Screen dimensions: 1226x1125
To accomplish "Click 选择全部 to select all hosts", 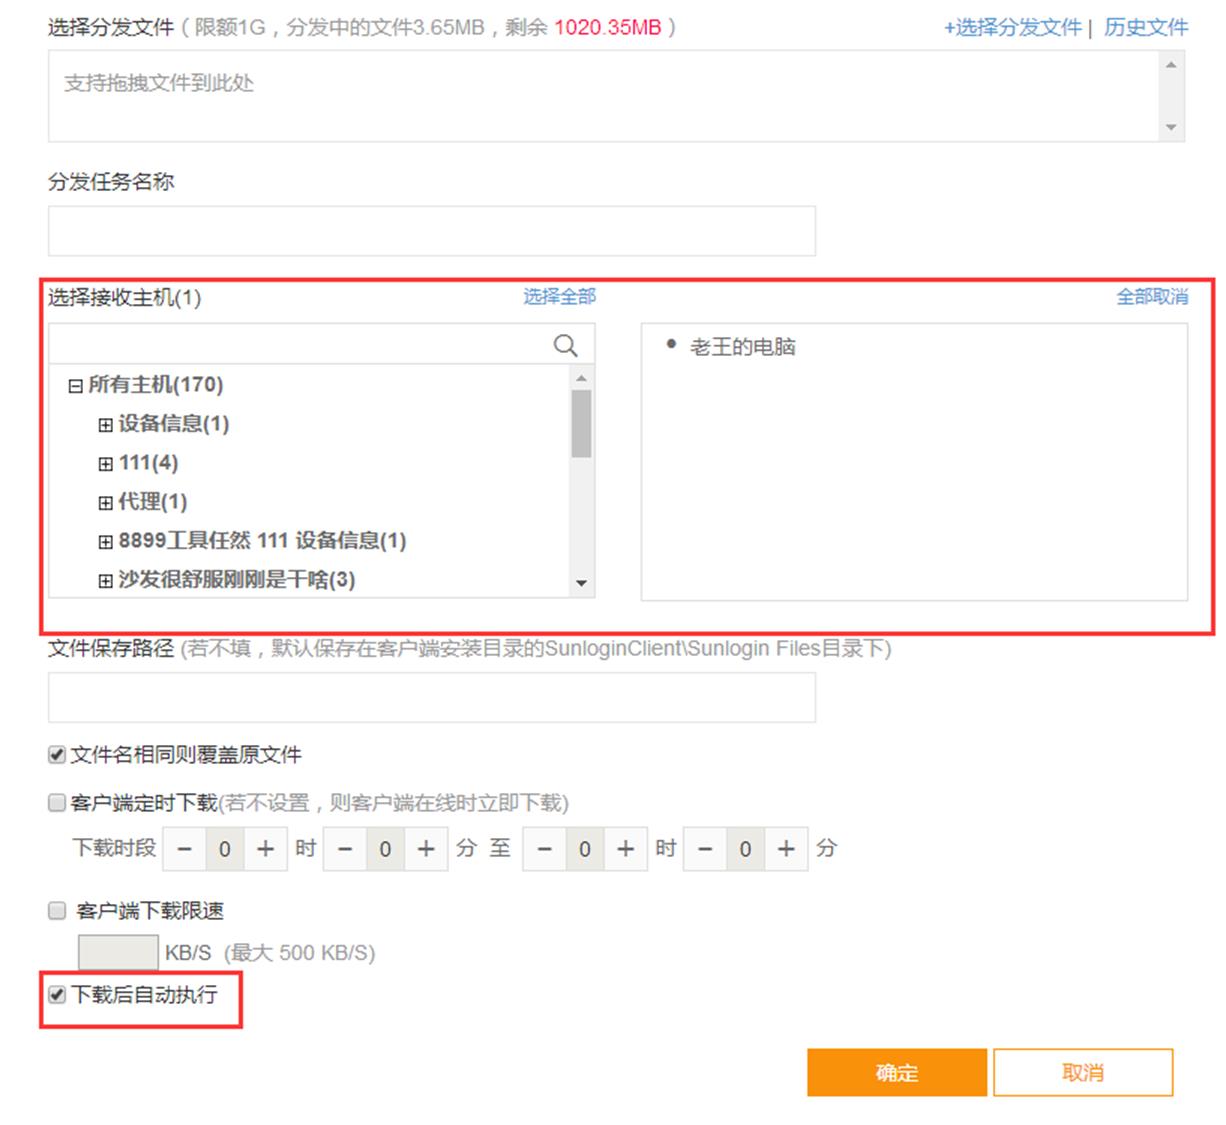I will [559, 296].
